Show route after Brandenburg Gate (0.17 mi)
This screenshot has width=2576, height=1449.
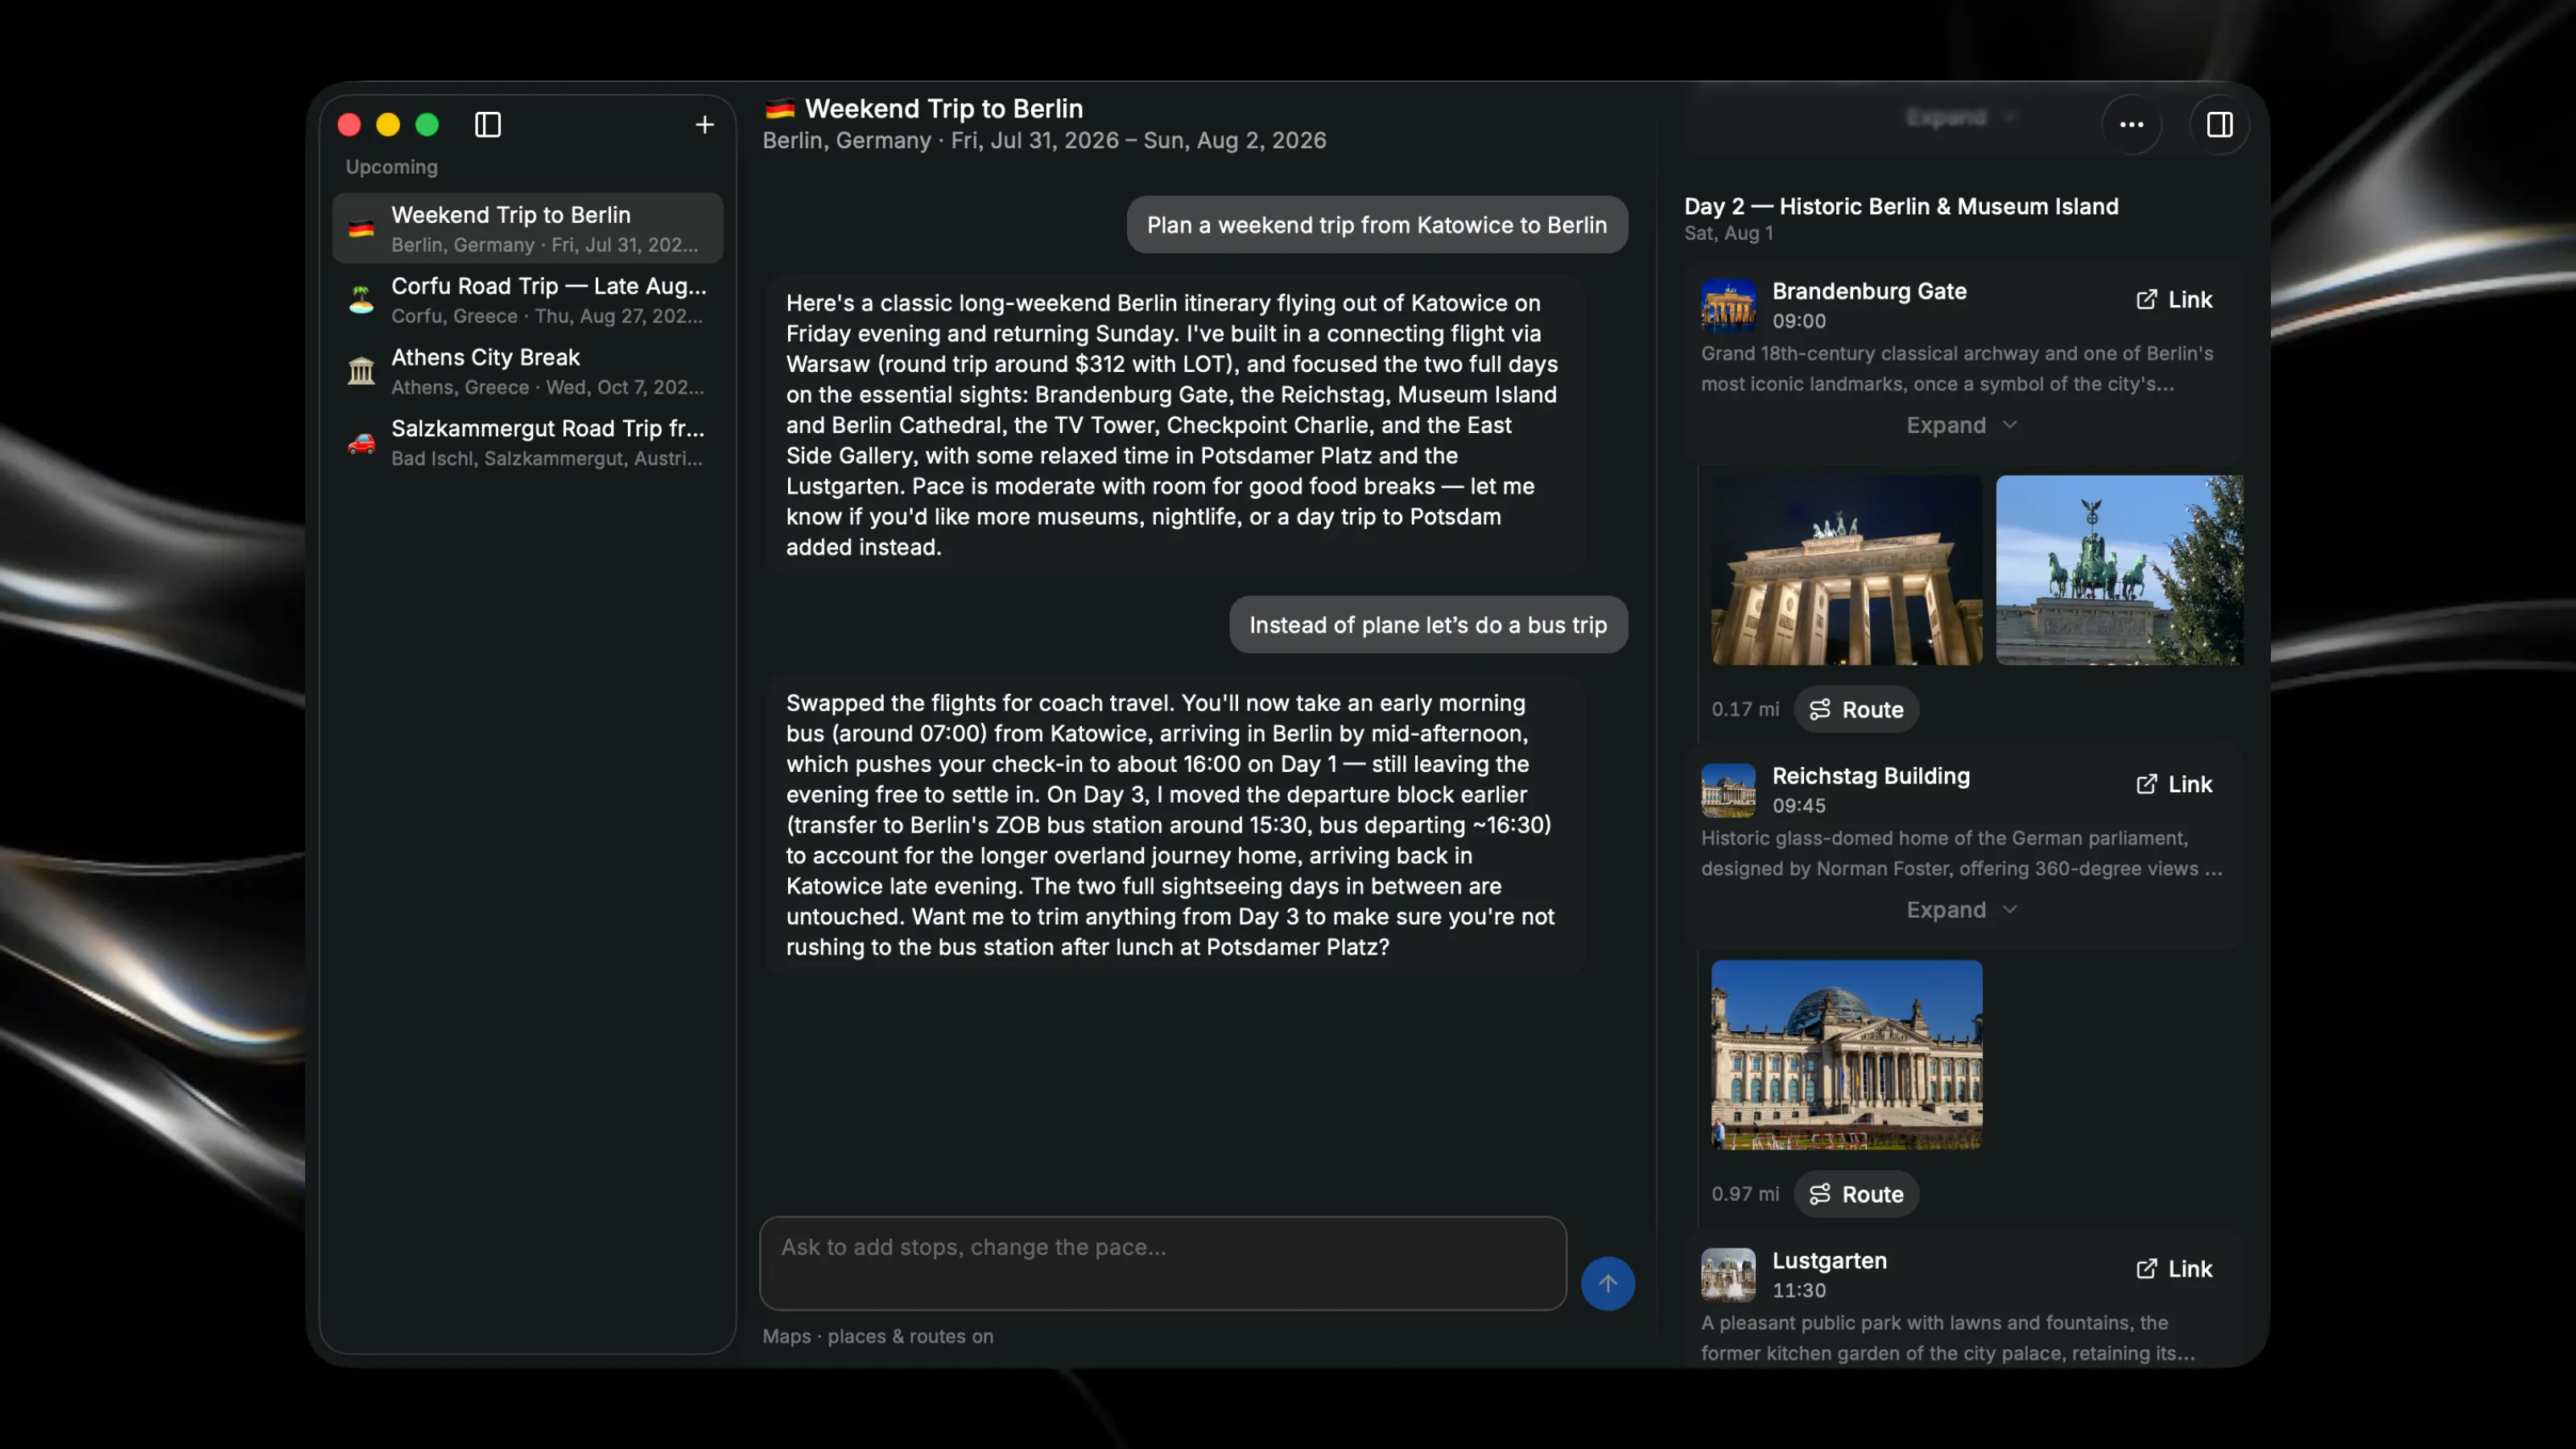pyautogui.click(x=1856, y=709)
